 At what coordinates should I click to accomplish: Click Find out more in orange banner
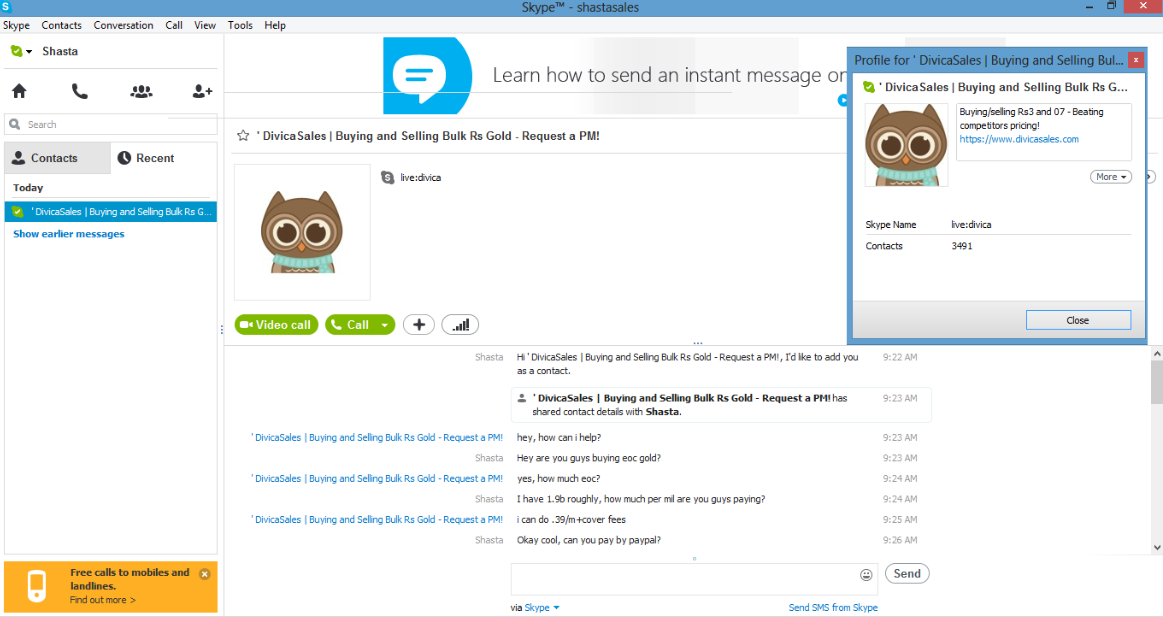coord(102,600)
